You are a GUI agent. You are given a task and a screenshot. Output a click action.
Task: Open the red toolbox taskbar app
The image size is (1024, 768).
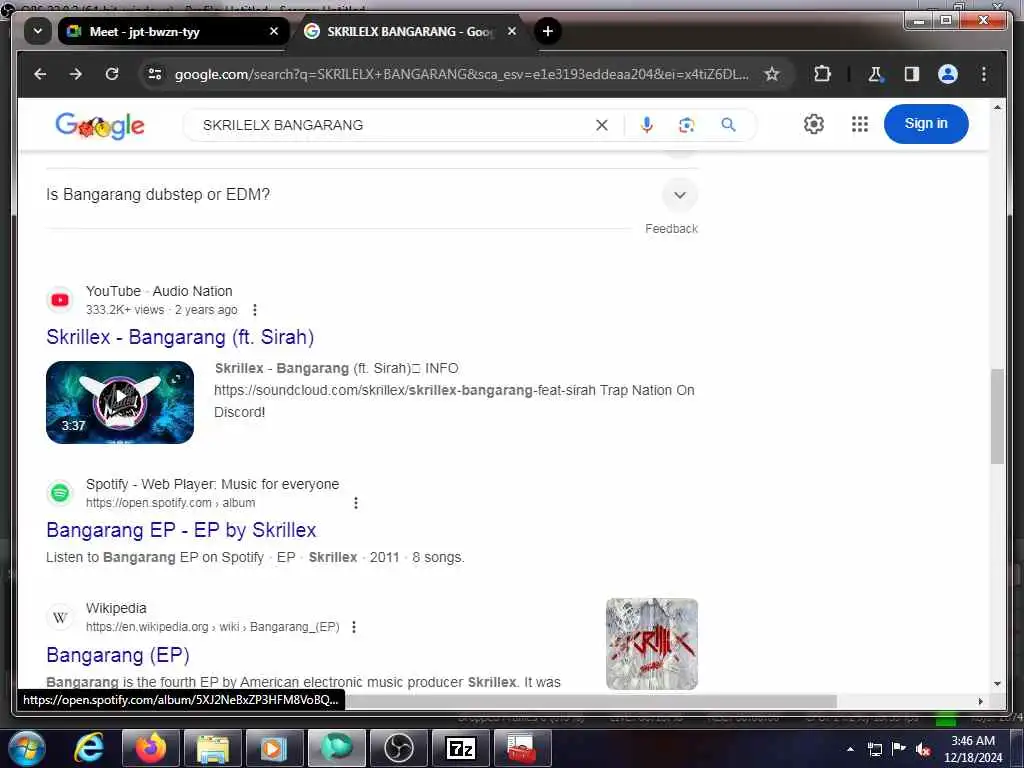[x=522, y=748]
